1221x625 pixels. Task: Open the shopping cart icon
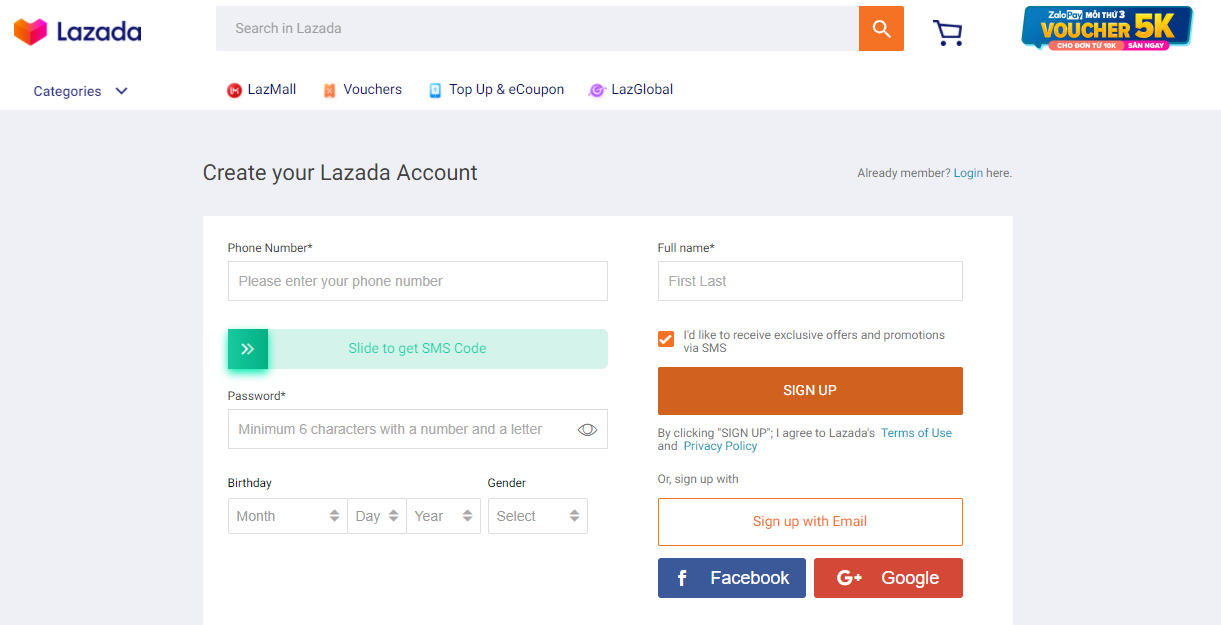pyautogui.click(x=947, y=32)
